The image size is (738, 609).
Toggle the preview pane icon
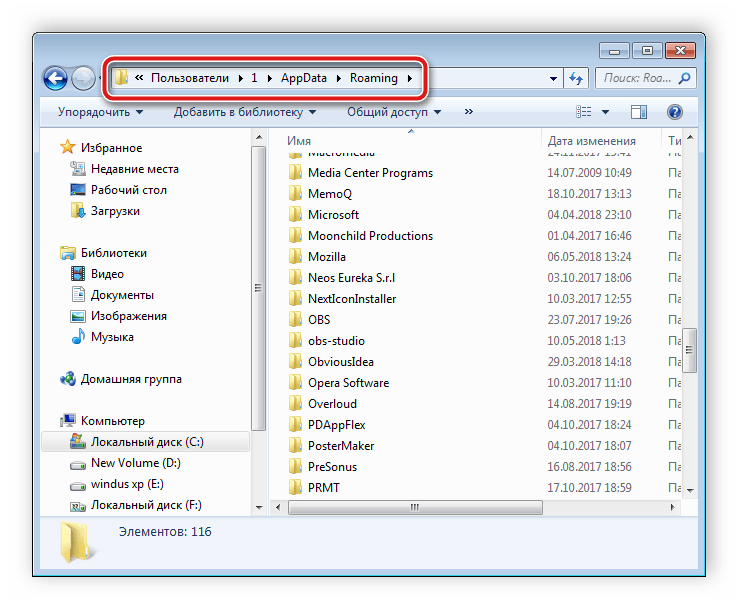tap(639, 112)
